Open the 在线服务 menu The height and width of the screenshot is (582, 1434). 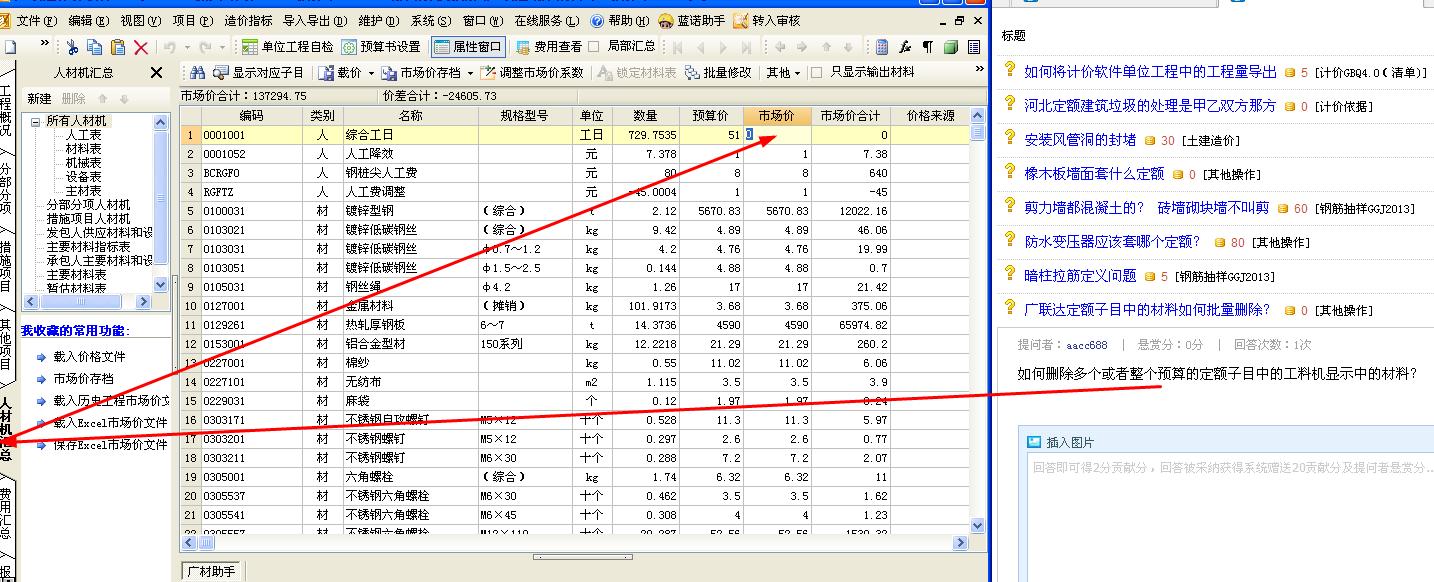tap(546, 20)
